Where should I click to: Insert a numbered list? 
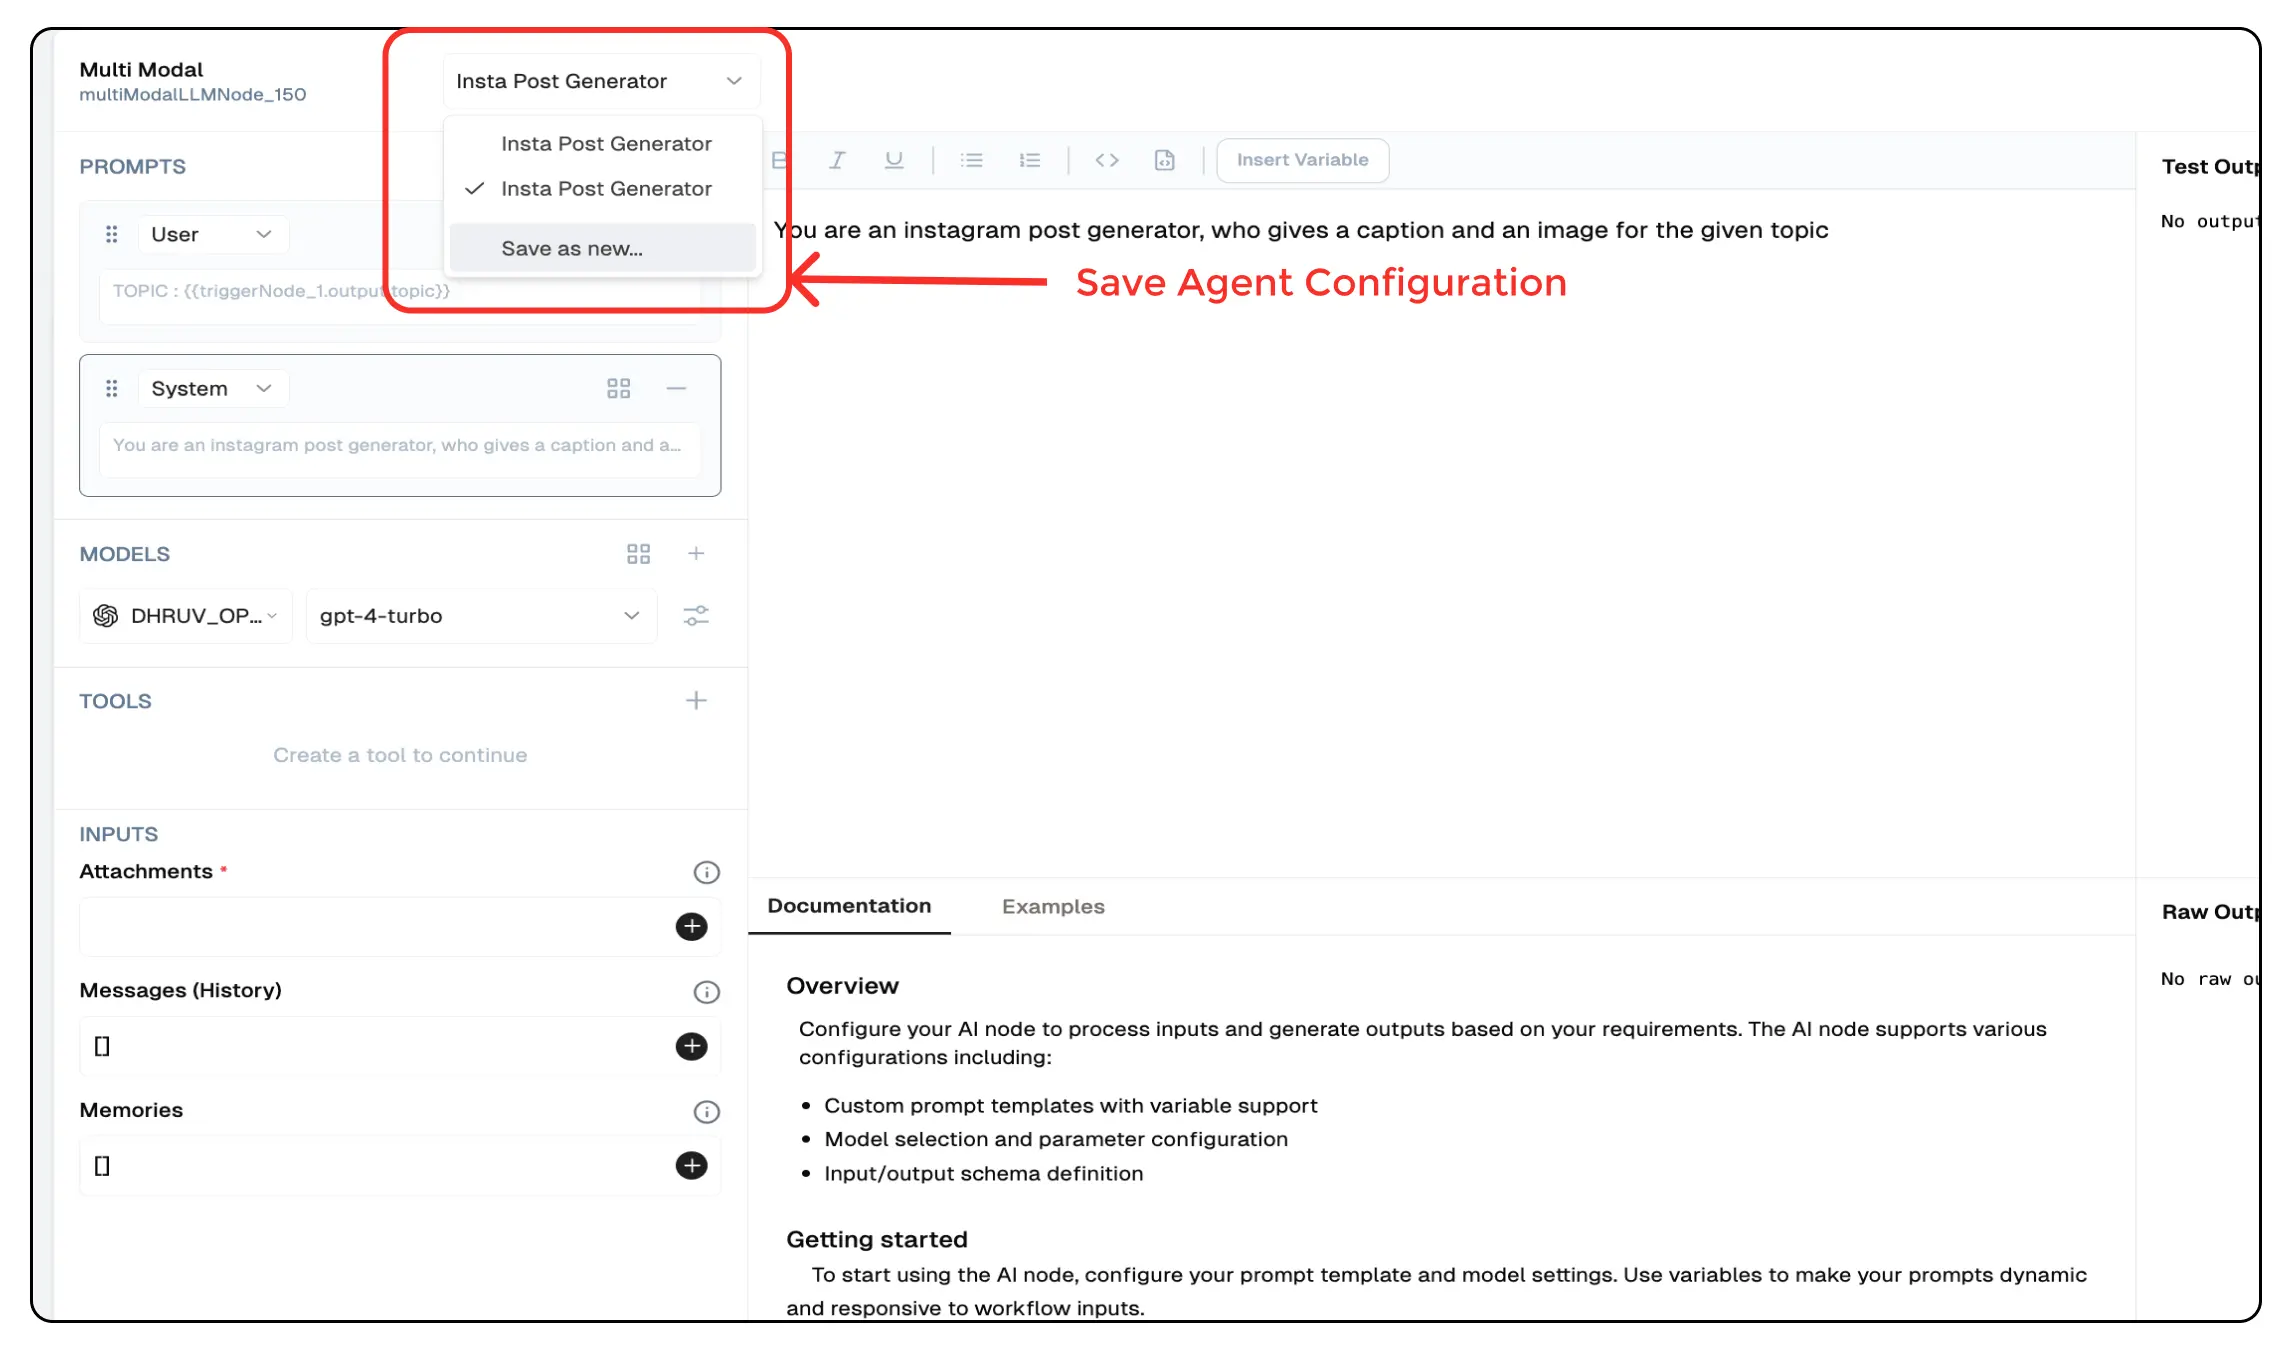pos(1029,160)
